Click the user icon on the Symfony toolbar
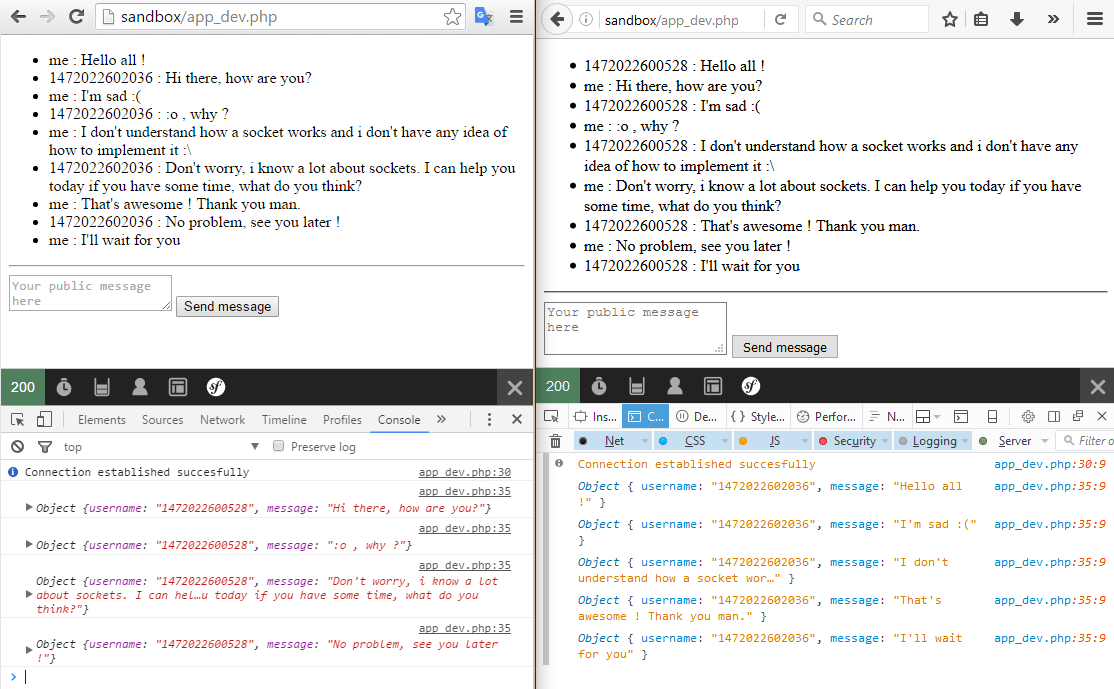This screenshot has height=689, width=1114. 140,386
